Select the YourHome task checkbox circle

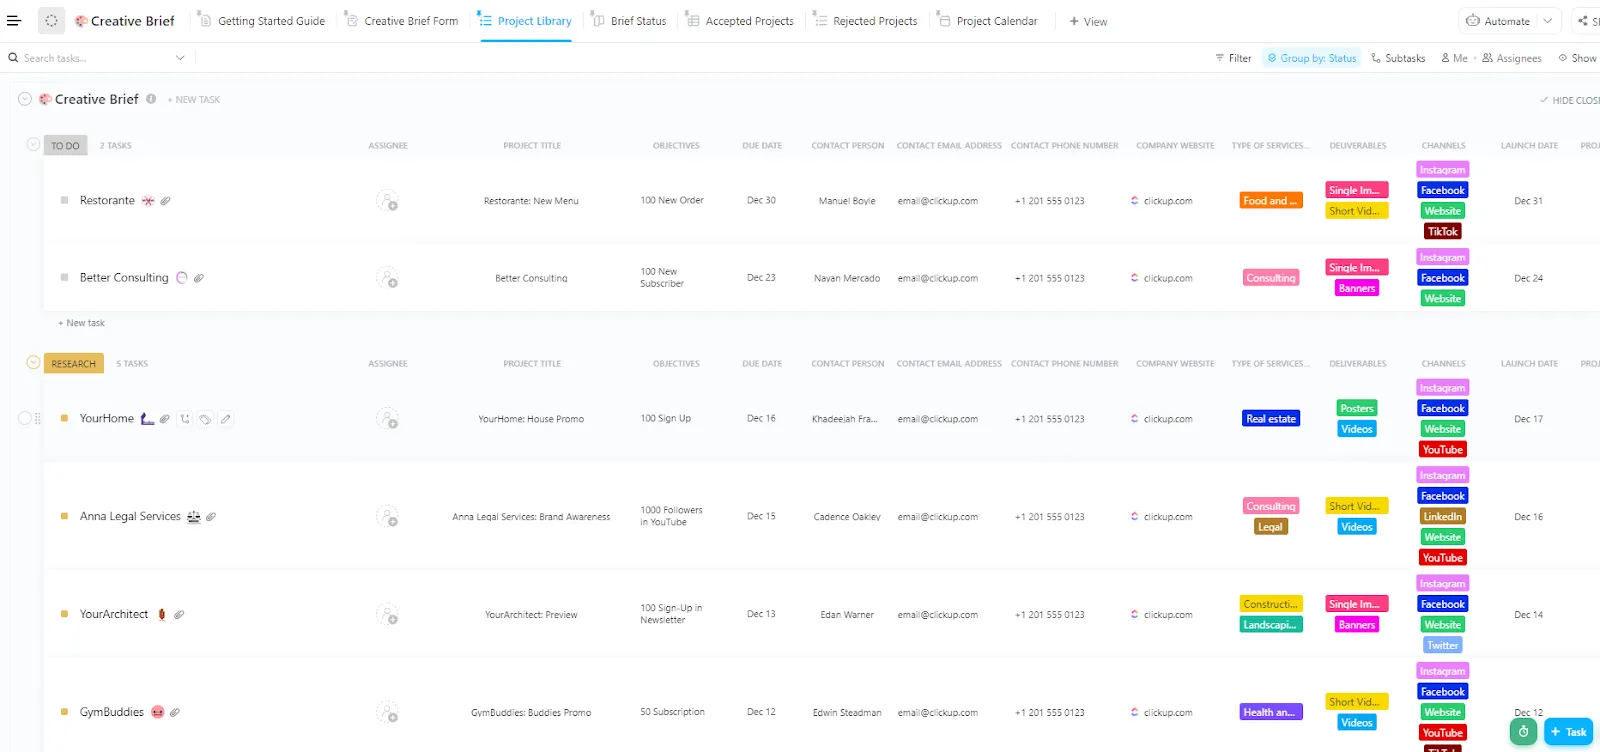tap(25, 418)
